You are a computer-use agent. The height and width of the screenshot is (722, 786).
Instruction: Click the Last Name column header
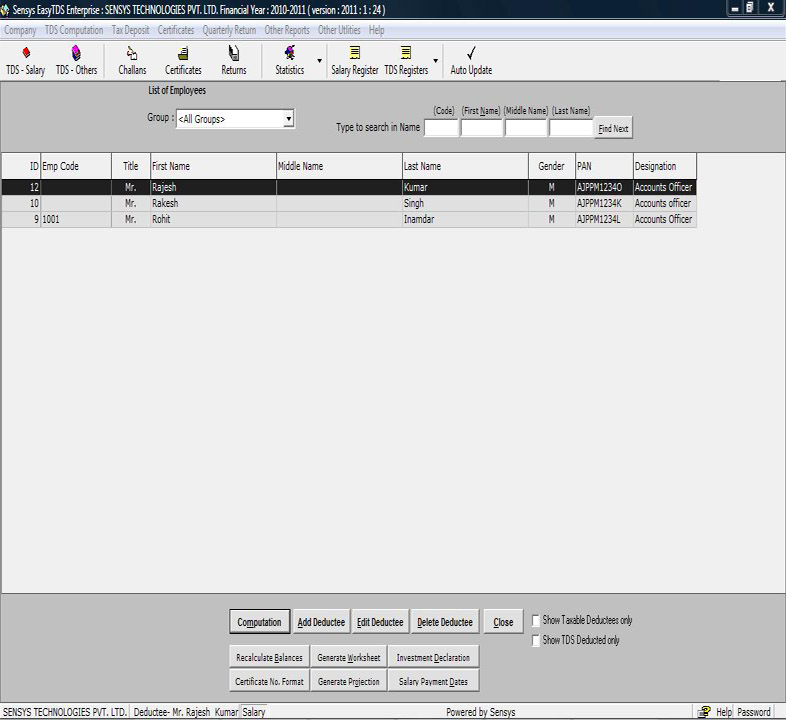(x=465, y=166)
